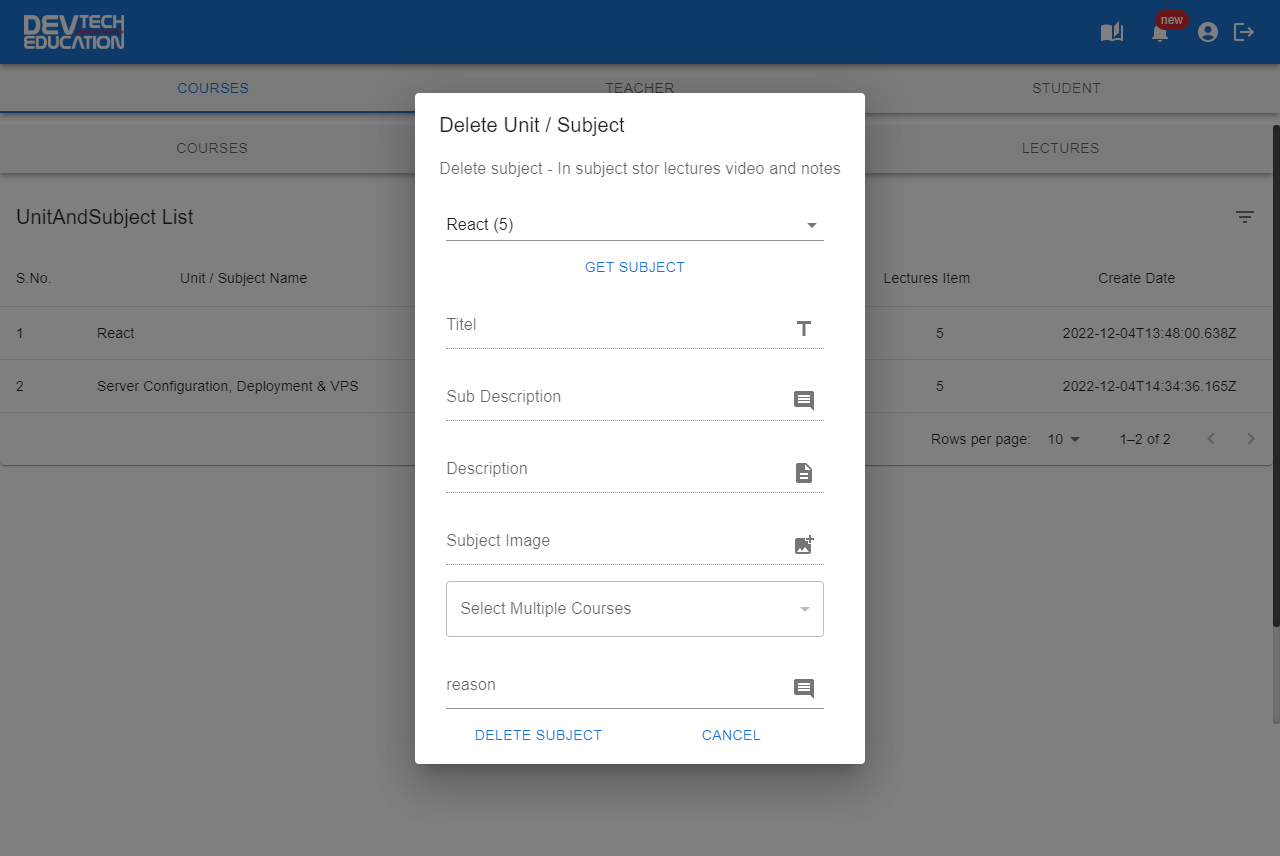
Task: Click the 'Lectures Item' column header
Action: [x=927, y=278]
